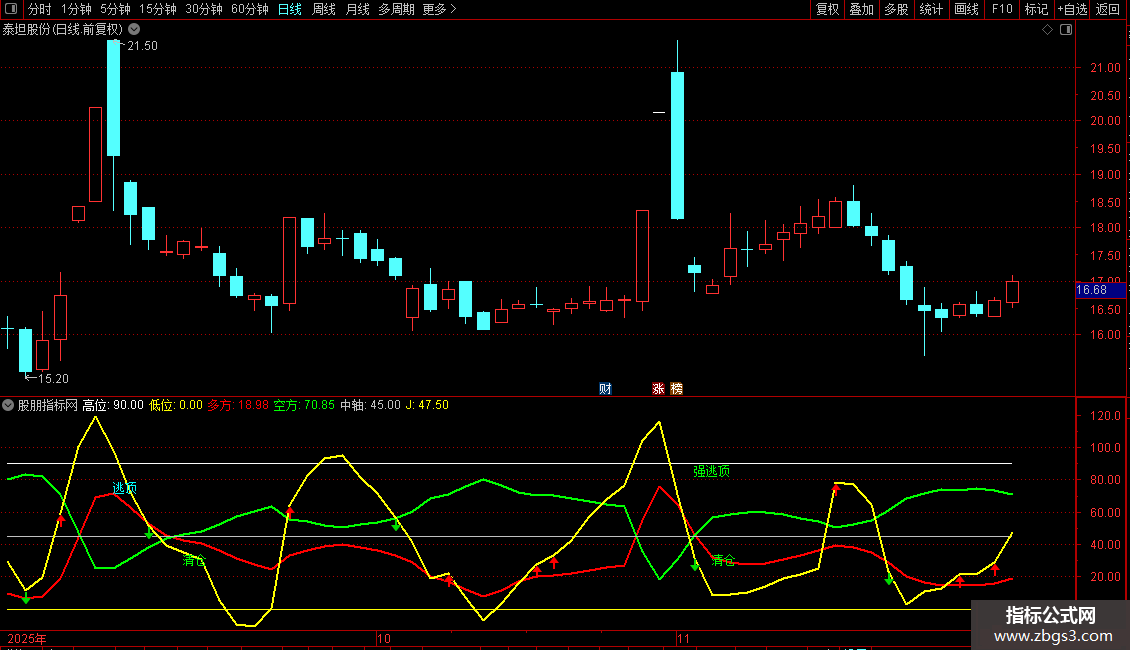Viewport: 1130px width, 650px height.
Task: Click the 返回 back button
Action: click(1108, 9)
